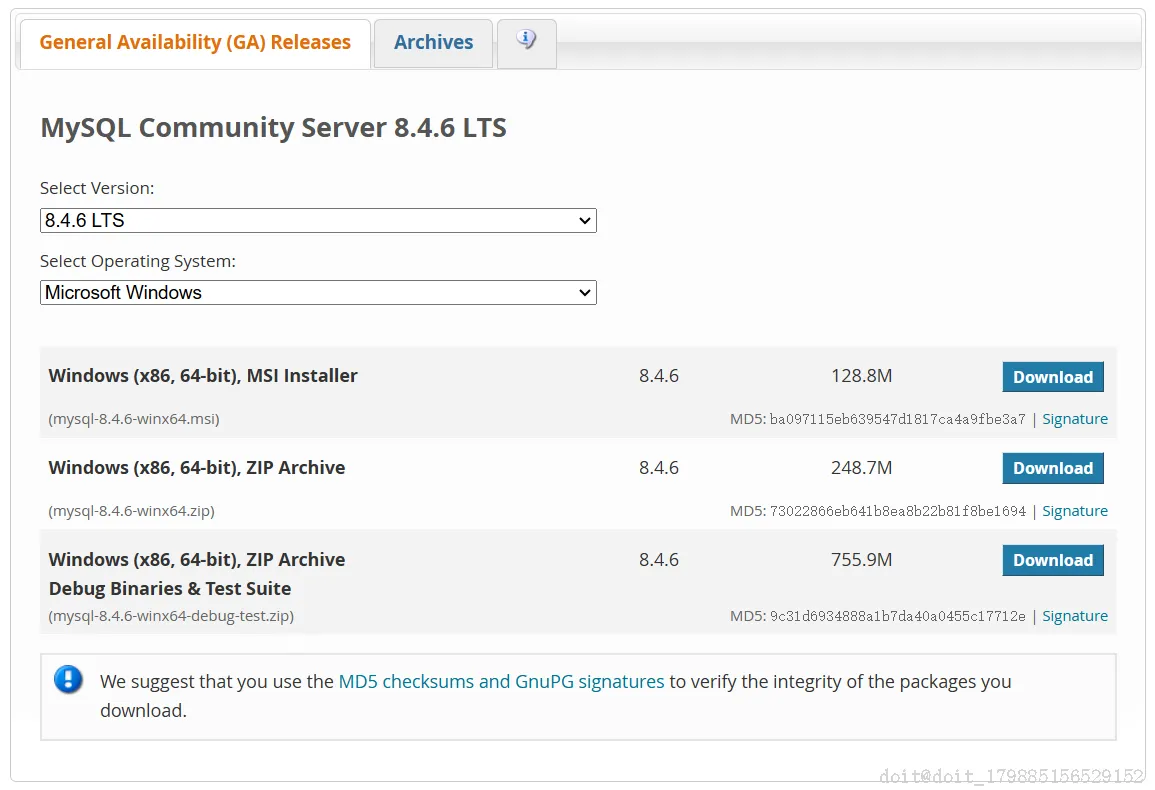
Task: Follow MD5 checksums and GnuPG signatures link
Action: click(x=501, y=682)
